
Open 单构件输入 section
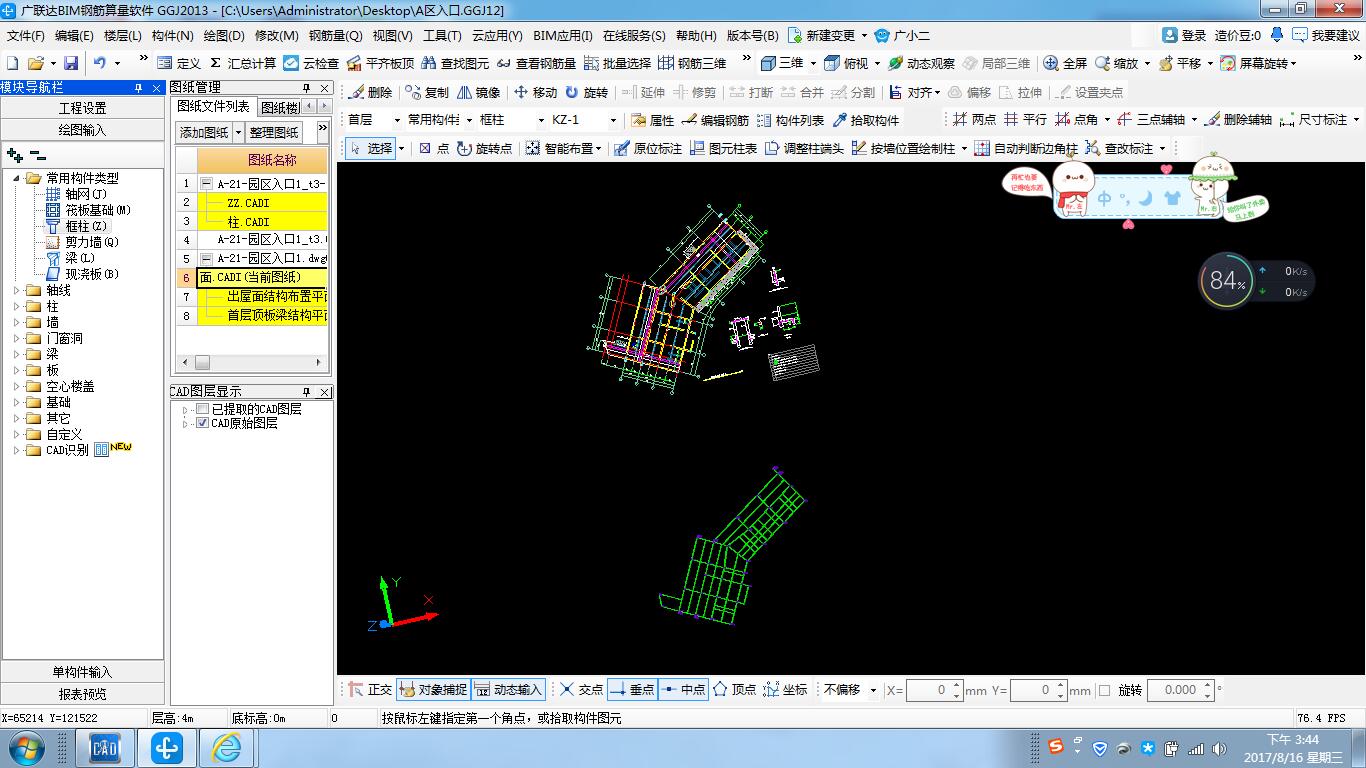tap(83, 672)
